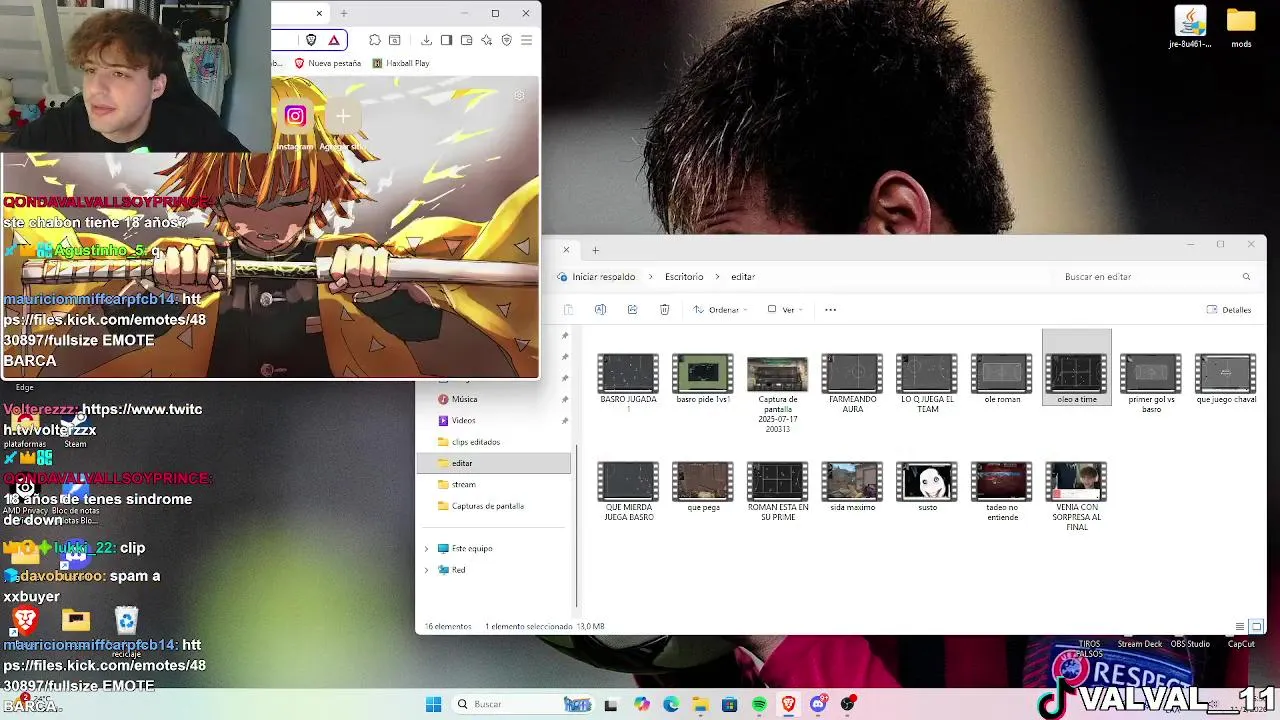
Task: Switch Explorer to large thumbnails view
Action: click(x=1256, y=627)
